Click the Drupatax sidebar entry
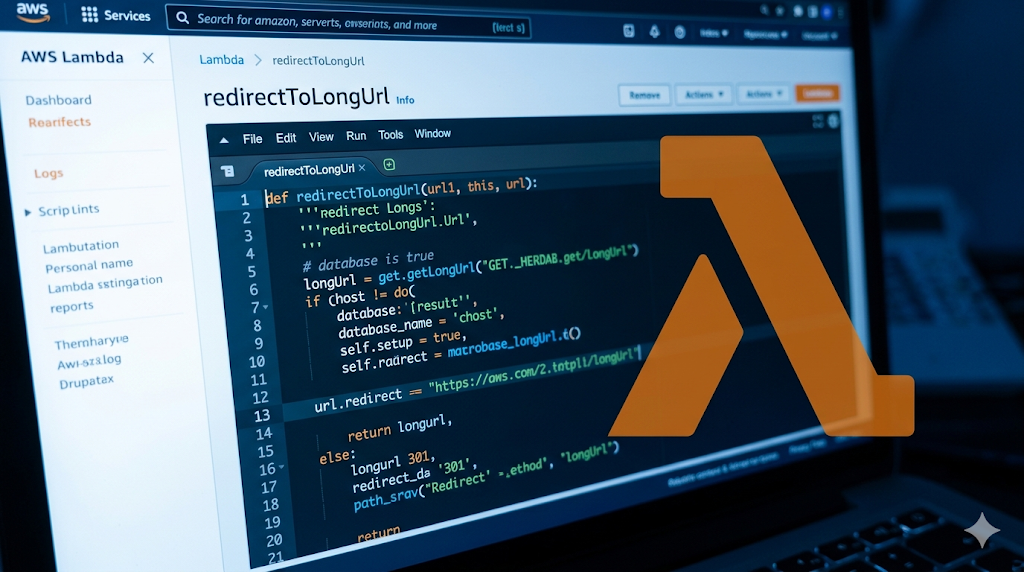The width and height of the screenshot is (1024, 572). (86, 381)
